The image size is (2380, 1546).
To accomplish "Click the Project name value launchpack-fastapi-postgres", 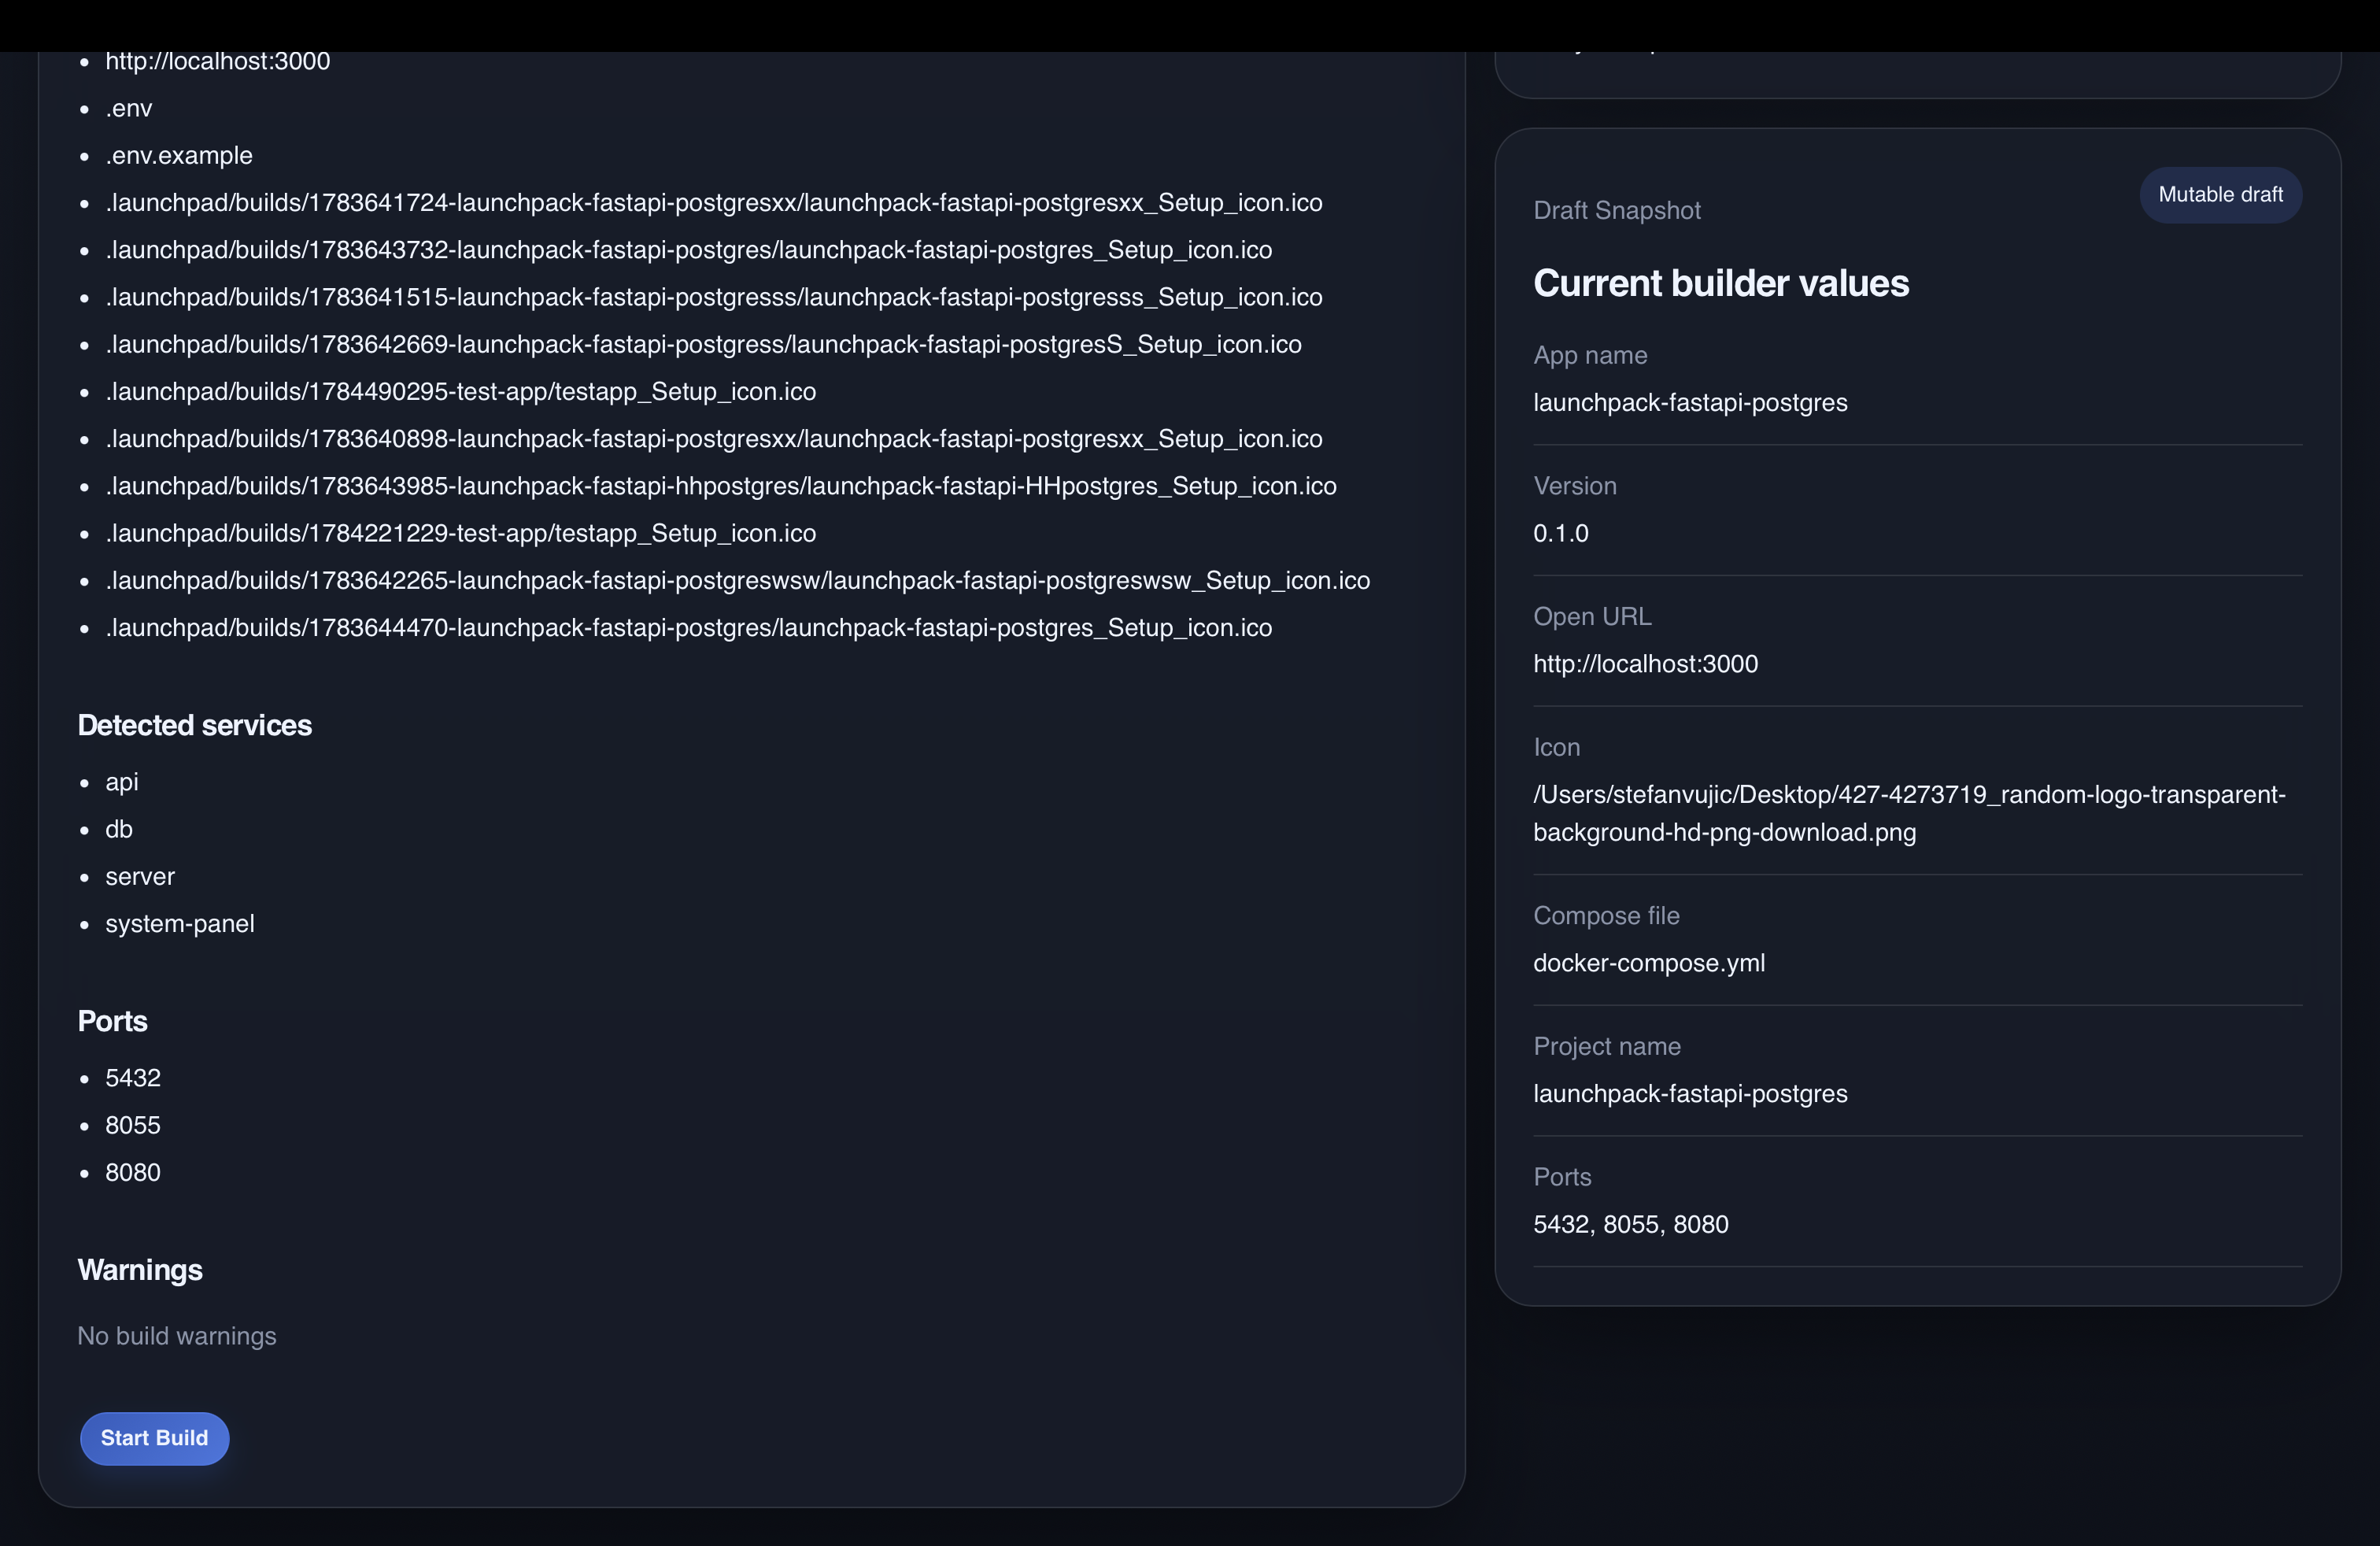I will point(1690,1094).
